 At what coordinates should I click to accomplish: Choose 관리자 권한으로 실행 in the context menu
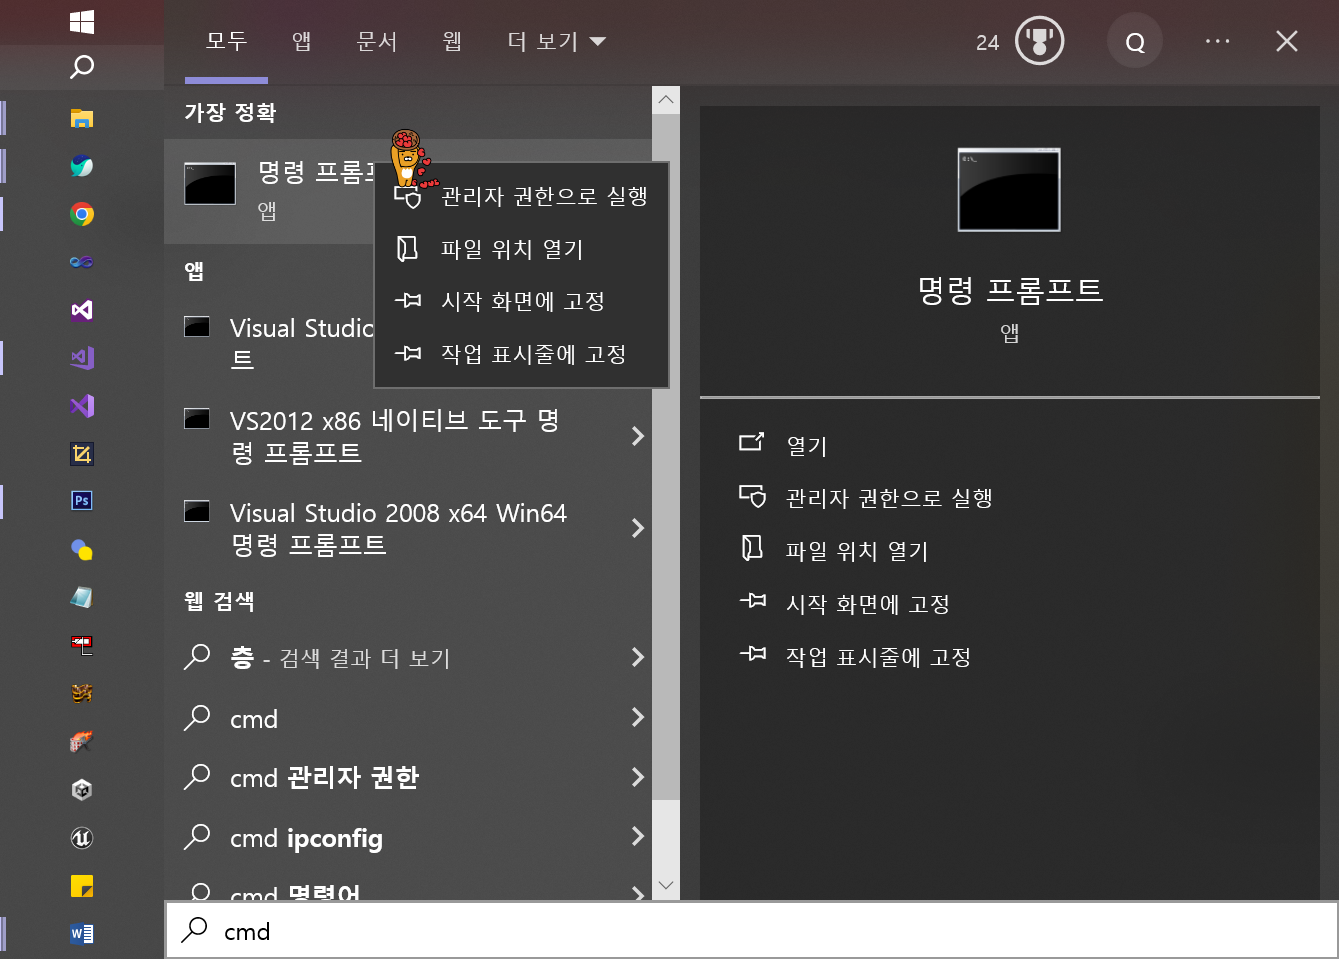coord(521,196)
